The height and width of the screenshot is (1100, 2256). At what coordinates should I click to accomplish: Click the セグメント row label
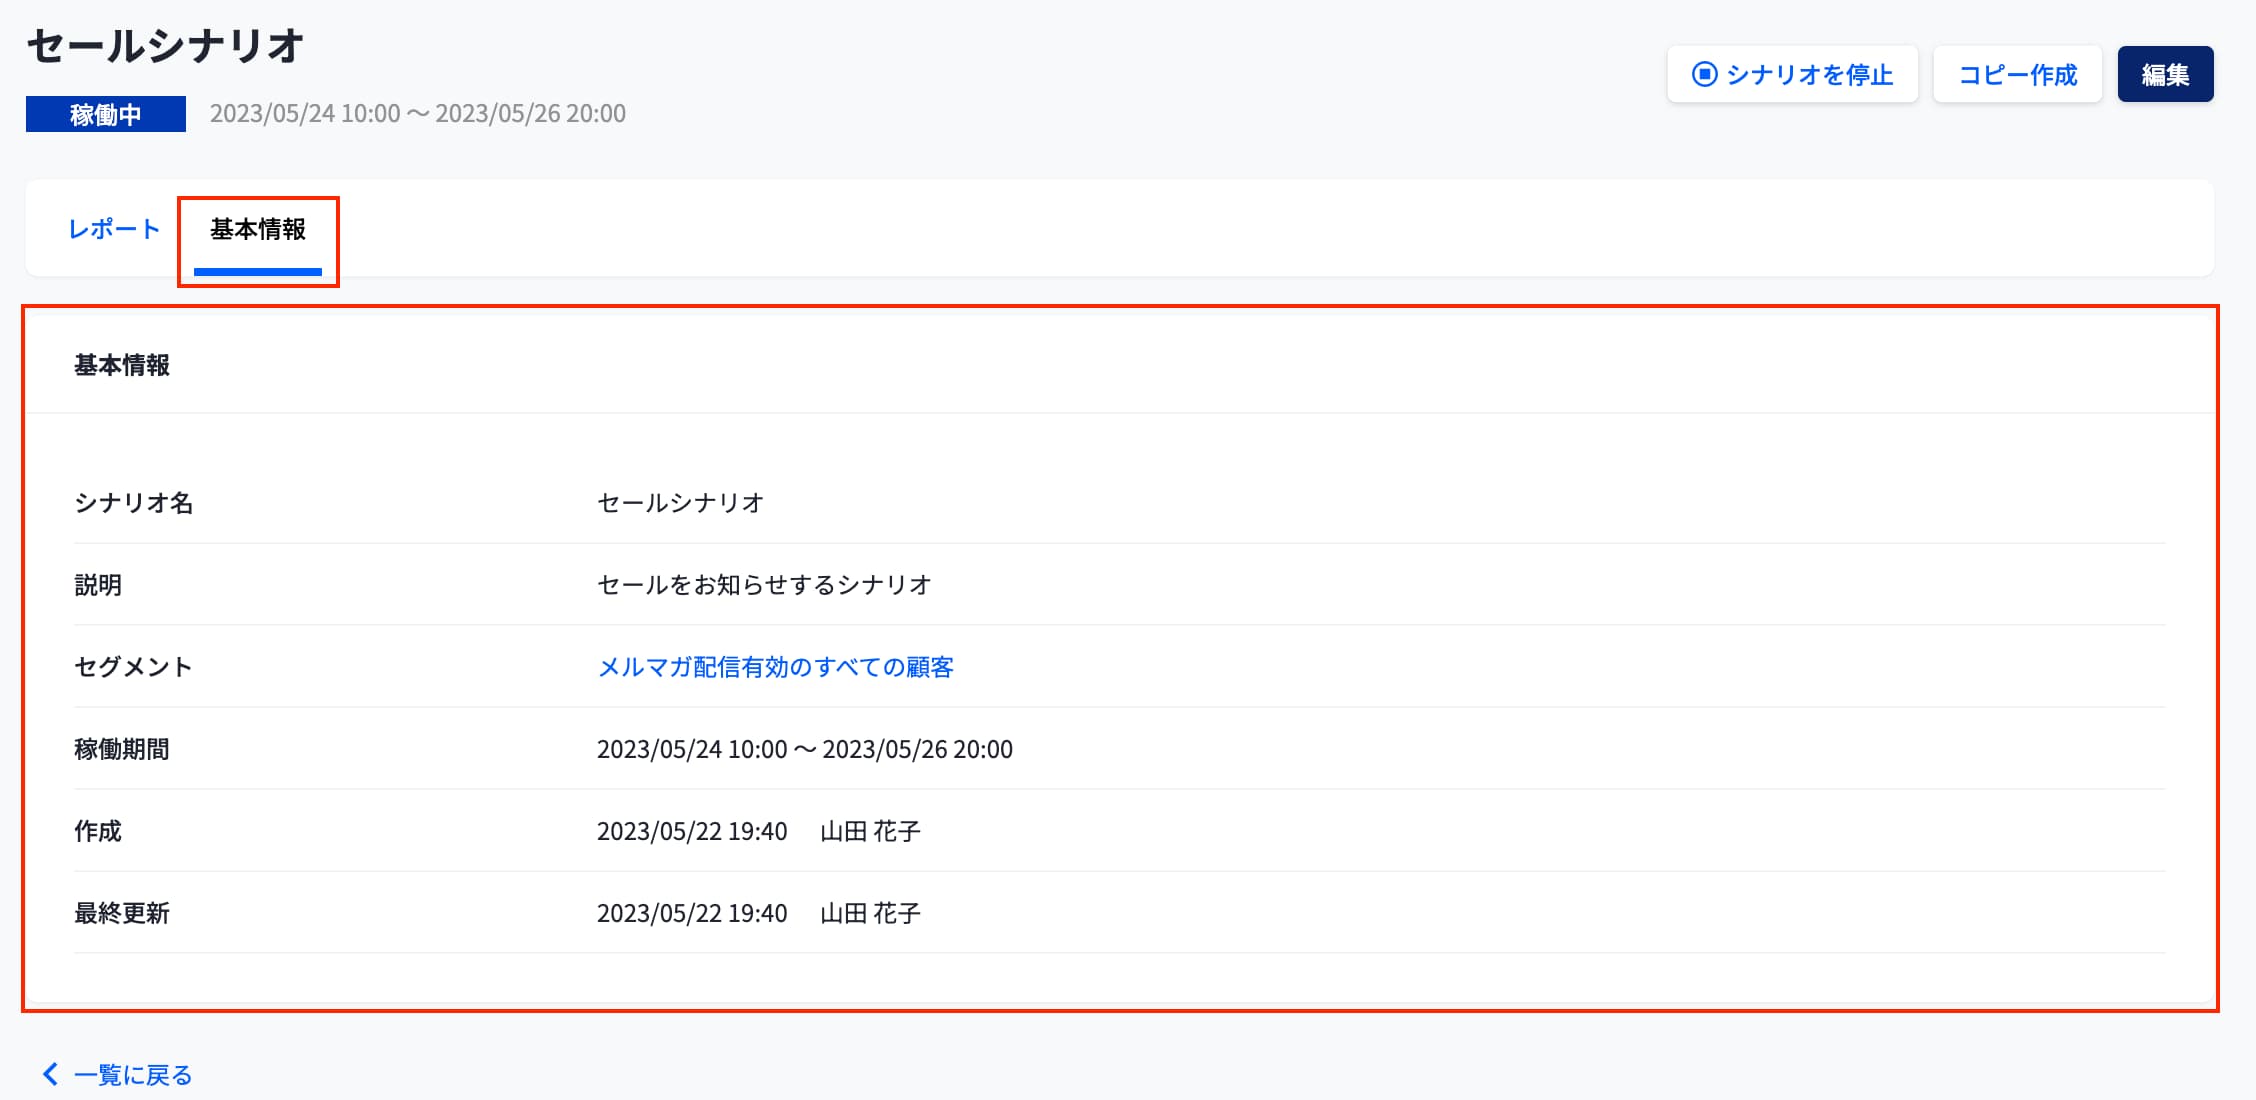[133, 667]
